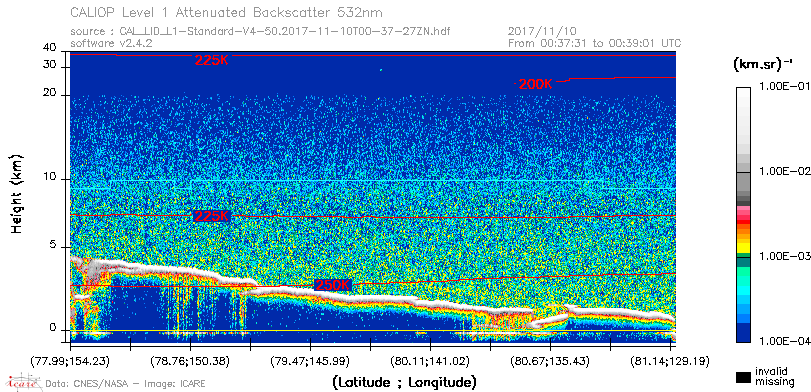Click the '250K' isotherm label
This screenshot has width=811, height=392.
point(333,285)
